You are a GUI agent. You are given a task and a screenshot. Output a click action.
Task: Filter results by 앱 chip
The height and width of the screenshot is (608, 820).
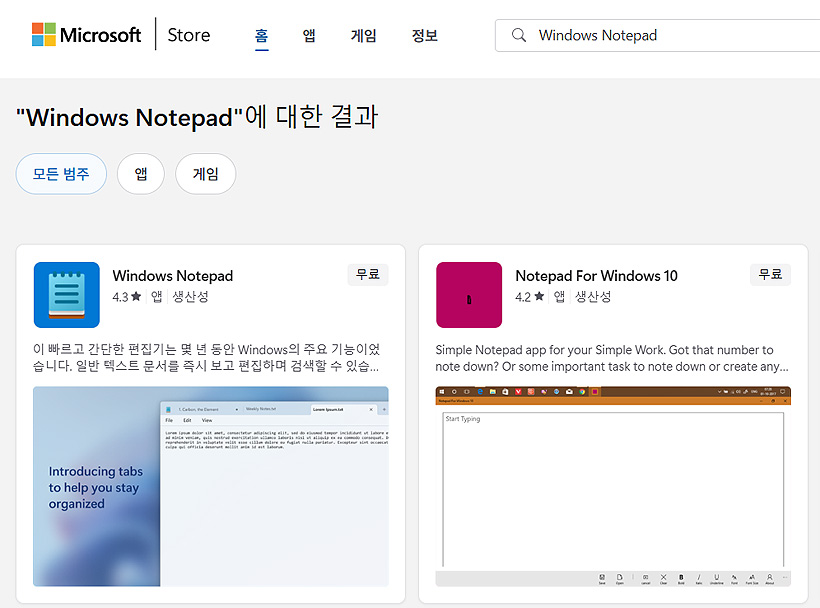click(x=141, y=174)
